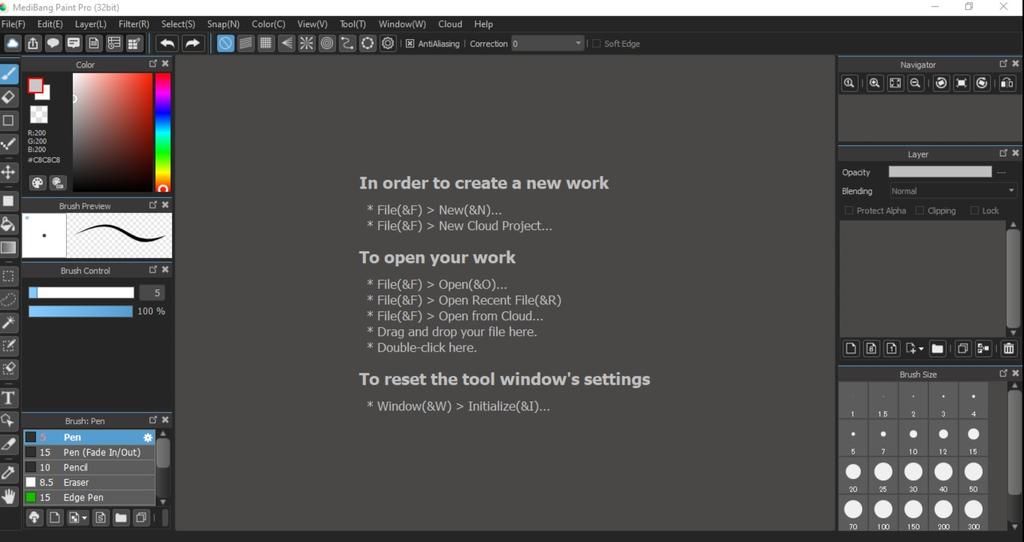Adjust the brush size slider
The width and height of the screenshot is (1024, 542).
coord(81,293)
